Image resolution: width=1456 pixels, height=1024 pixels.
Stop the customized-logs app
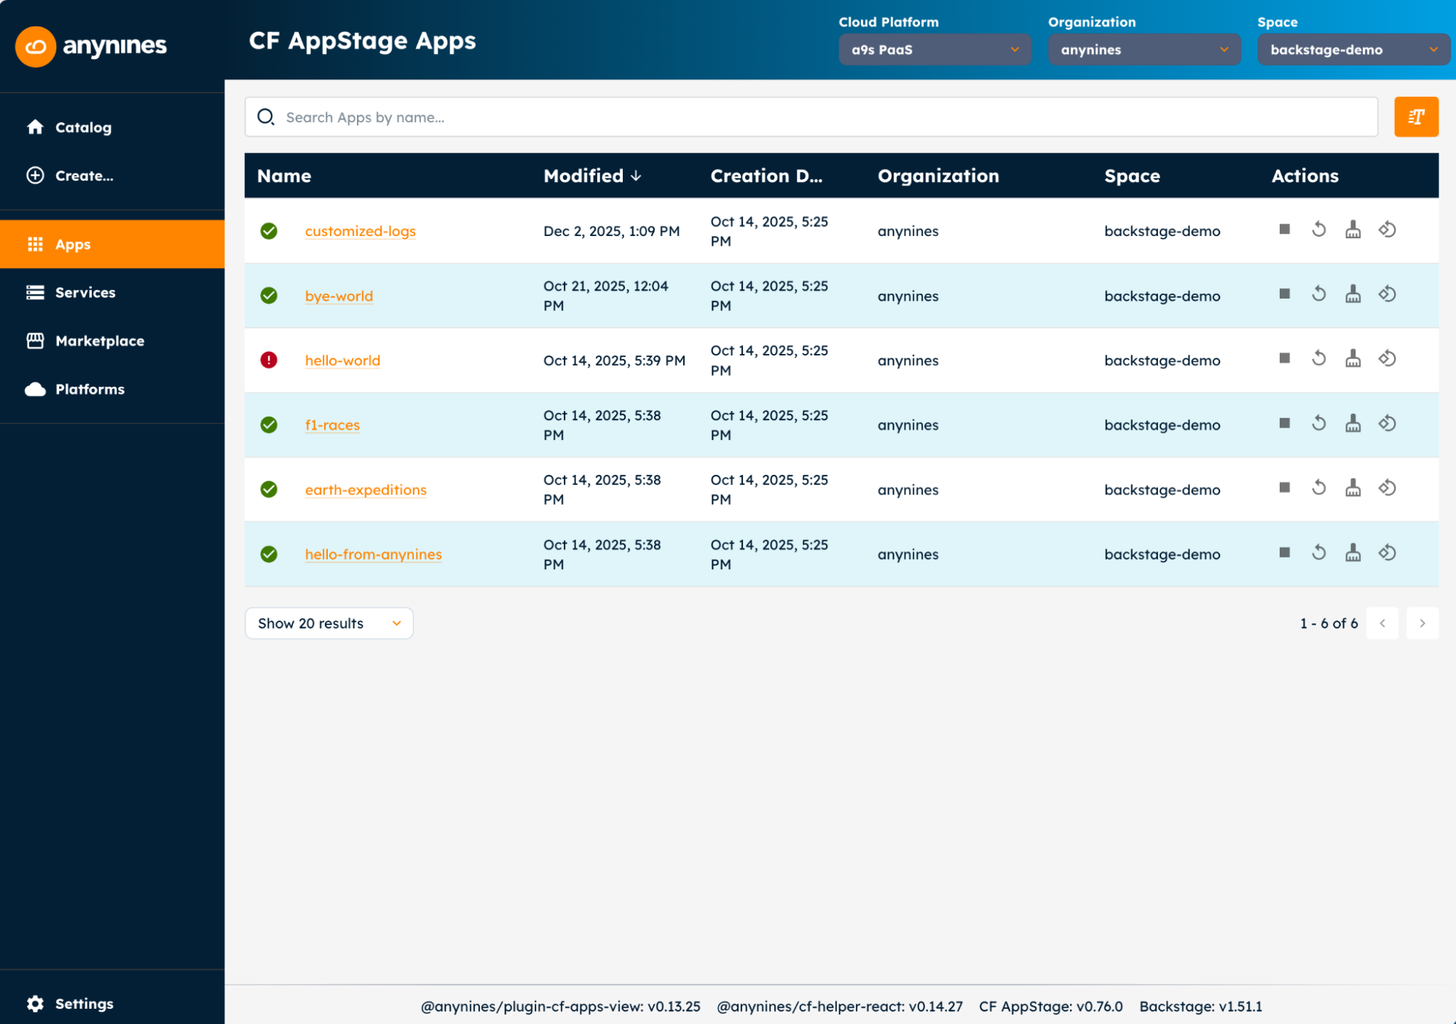pyautogui.click(x=1285, y=230)
